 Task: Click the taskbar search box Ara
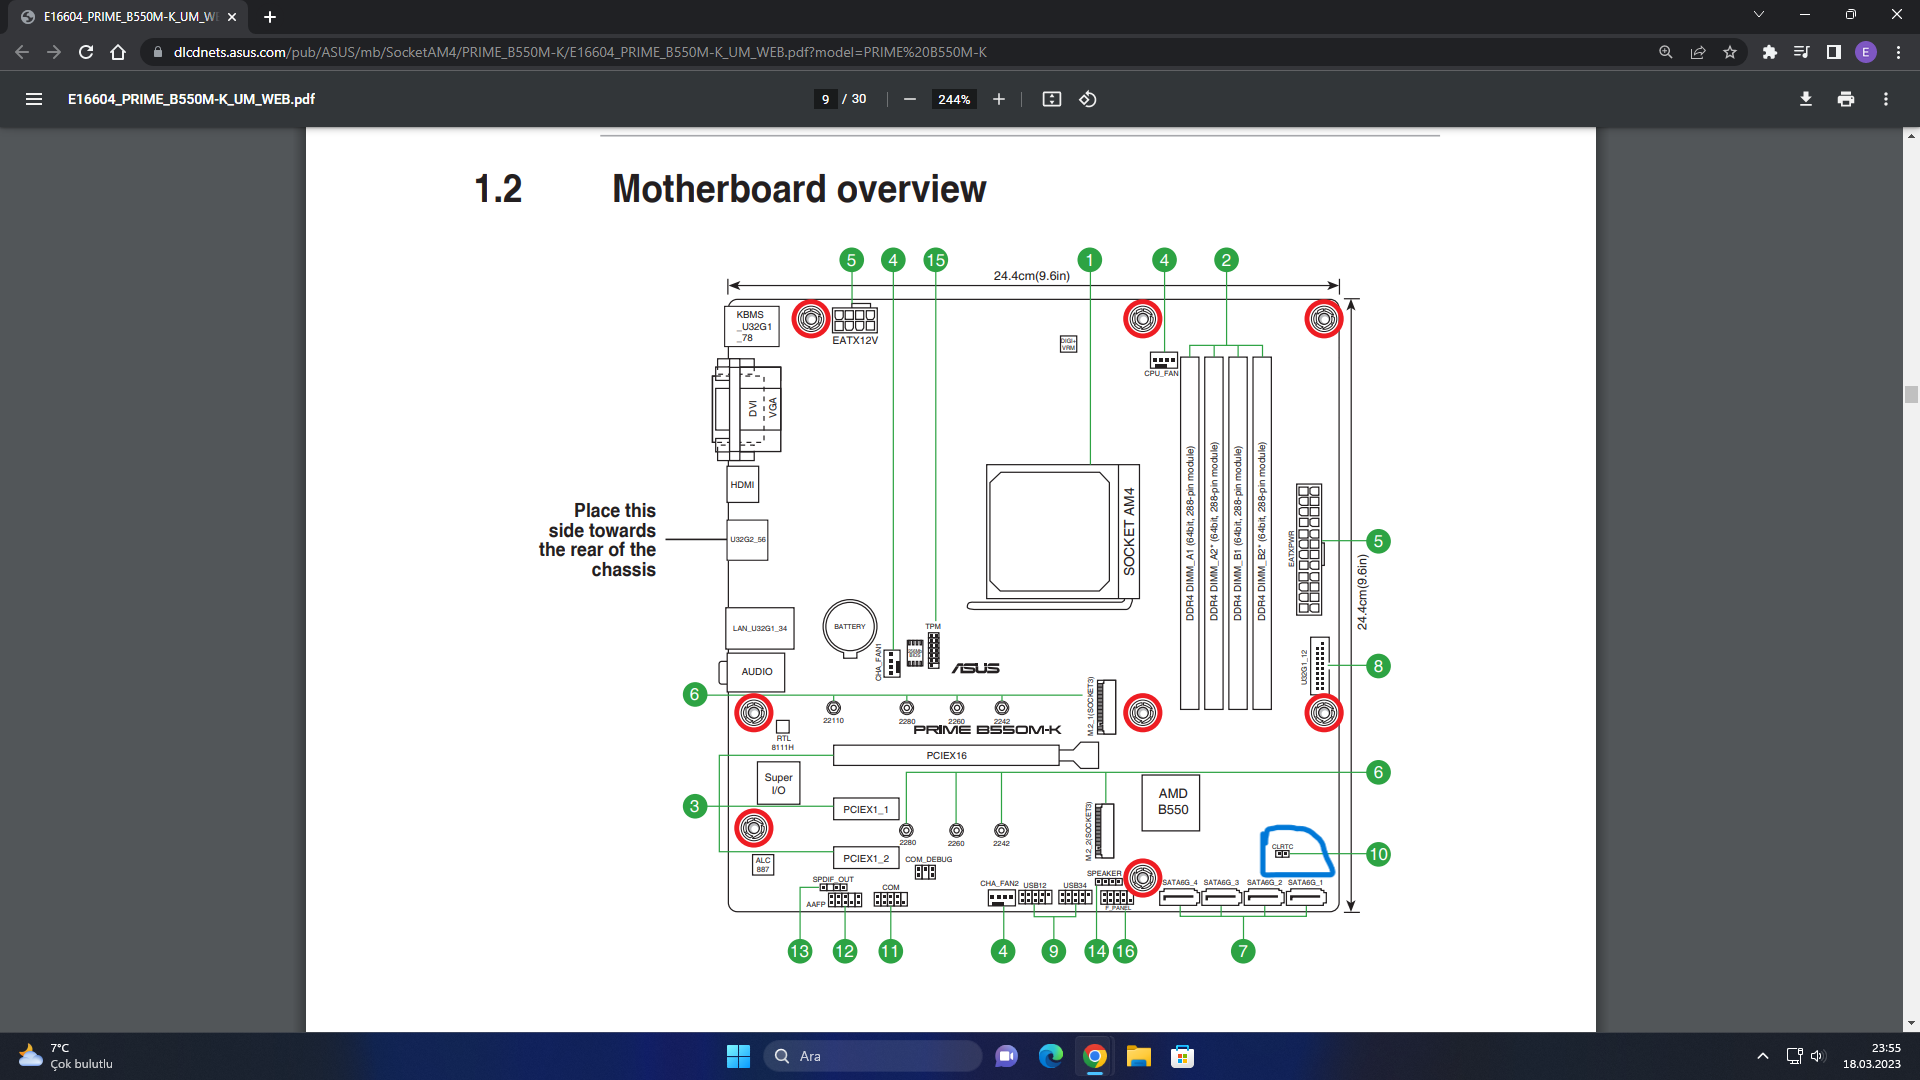[874, 1056]
